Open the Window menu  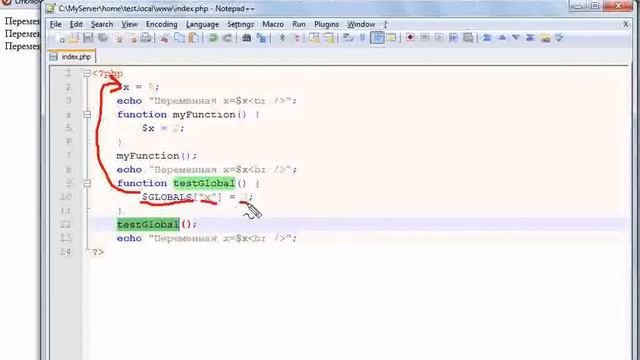pos(361,24)
